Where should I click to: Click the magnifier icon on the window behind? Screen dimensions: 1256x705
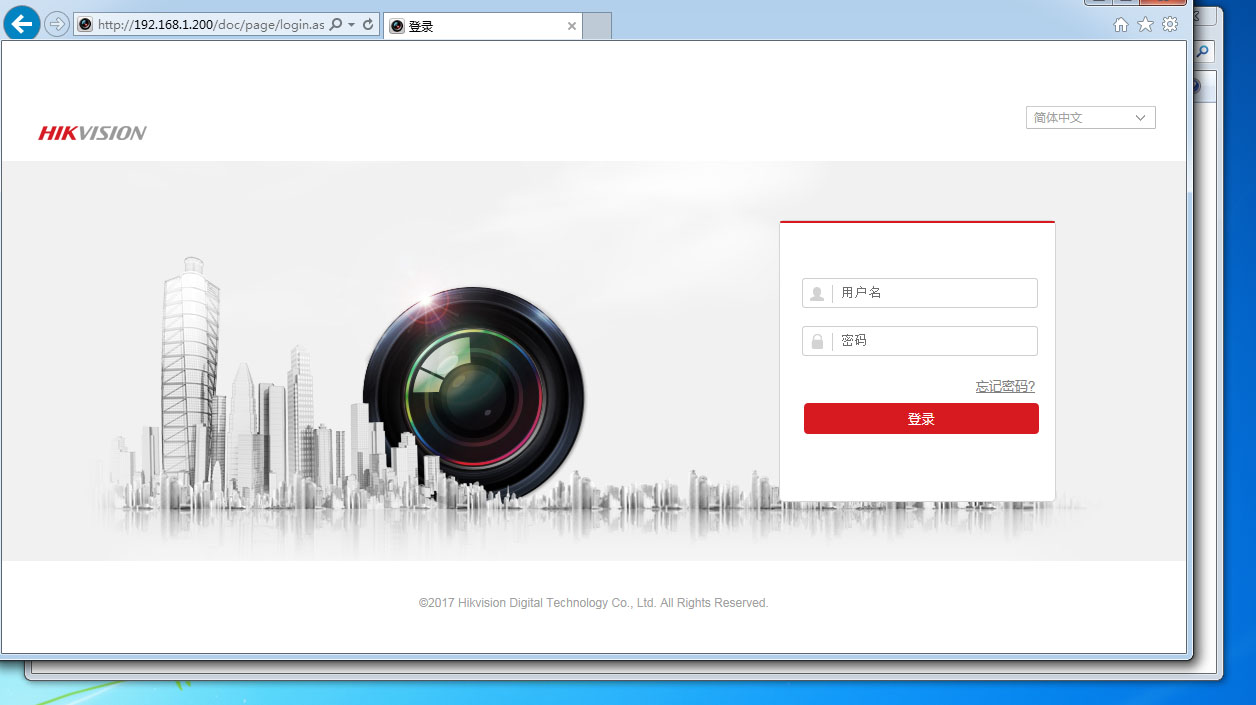[1203, 50]
